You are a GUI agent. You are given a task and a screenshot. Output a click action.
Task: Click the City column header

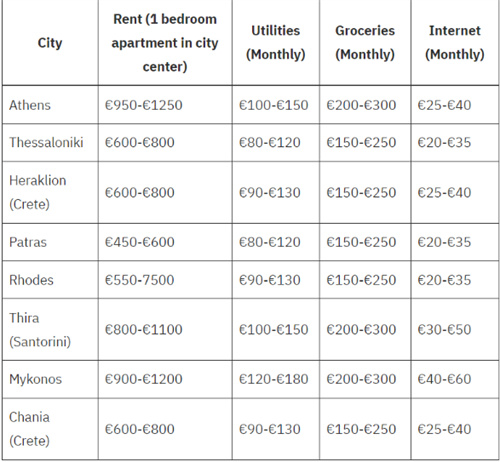coord(50,43)
